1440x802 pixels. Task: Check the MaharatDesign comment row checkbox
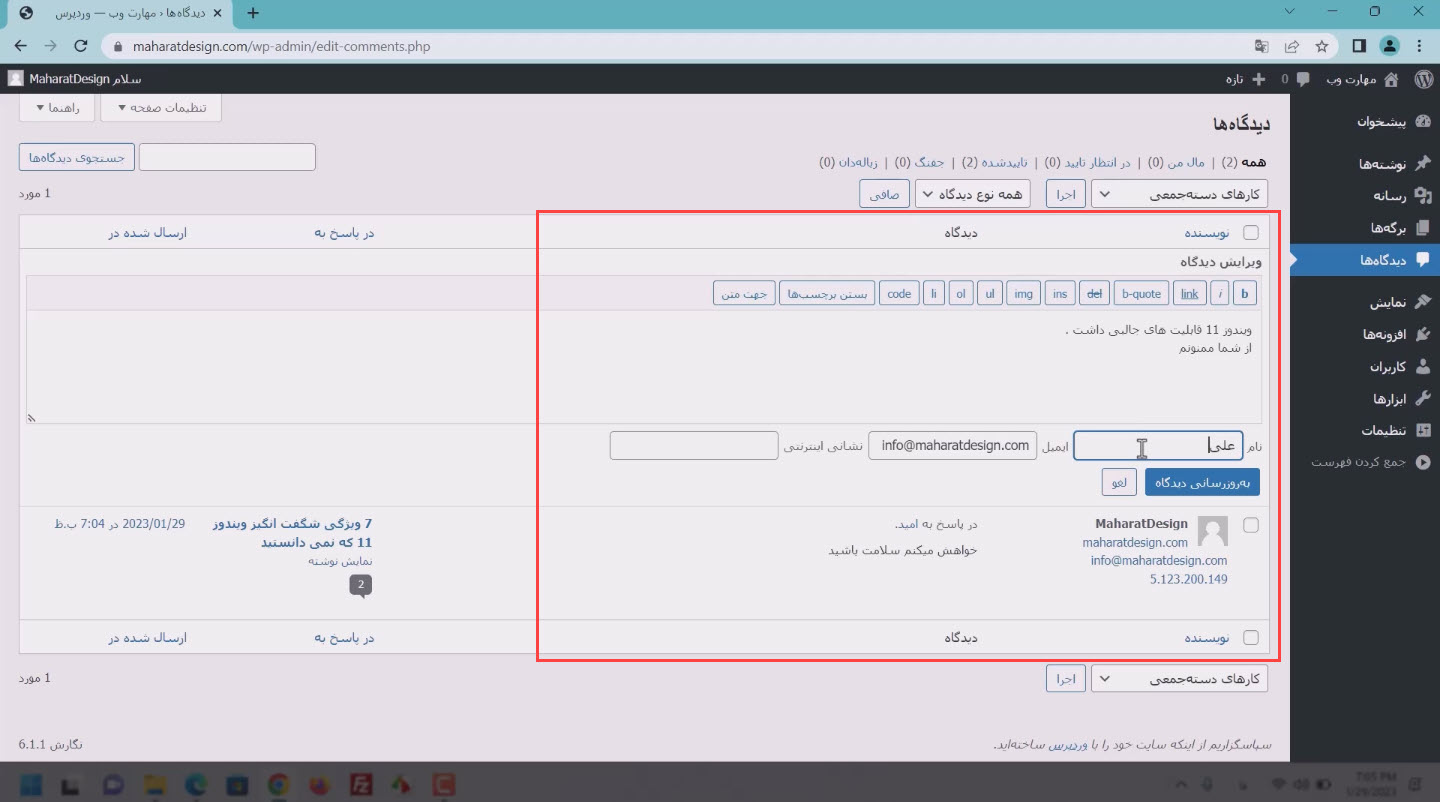(x=1250, y=525)
